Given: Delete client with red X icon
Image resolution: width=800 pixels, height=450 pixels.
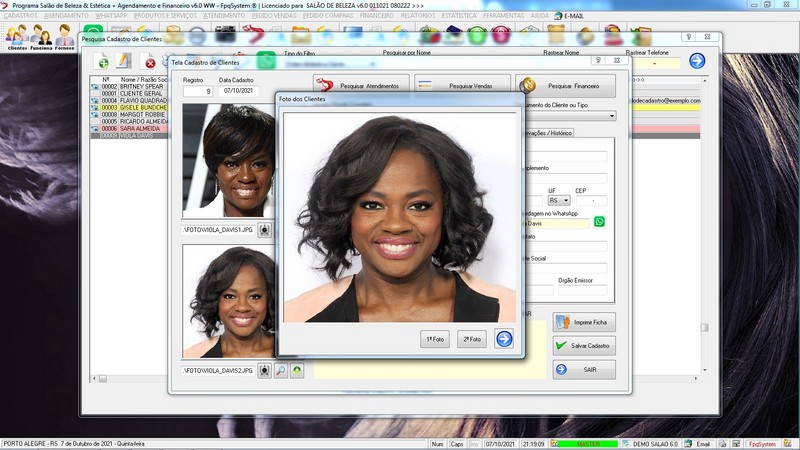Looking at the screenshot, I should [149, 63].
